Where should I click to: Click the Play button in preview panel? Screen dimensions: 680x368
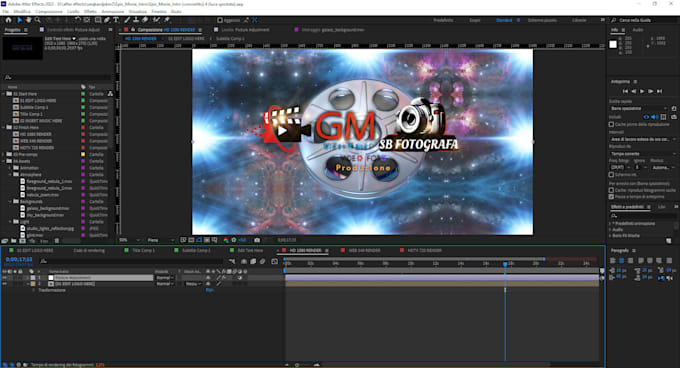click(x=642, y=91)
